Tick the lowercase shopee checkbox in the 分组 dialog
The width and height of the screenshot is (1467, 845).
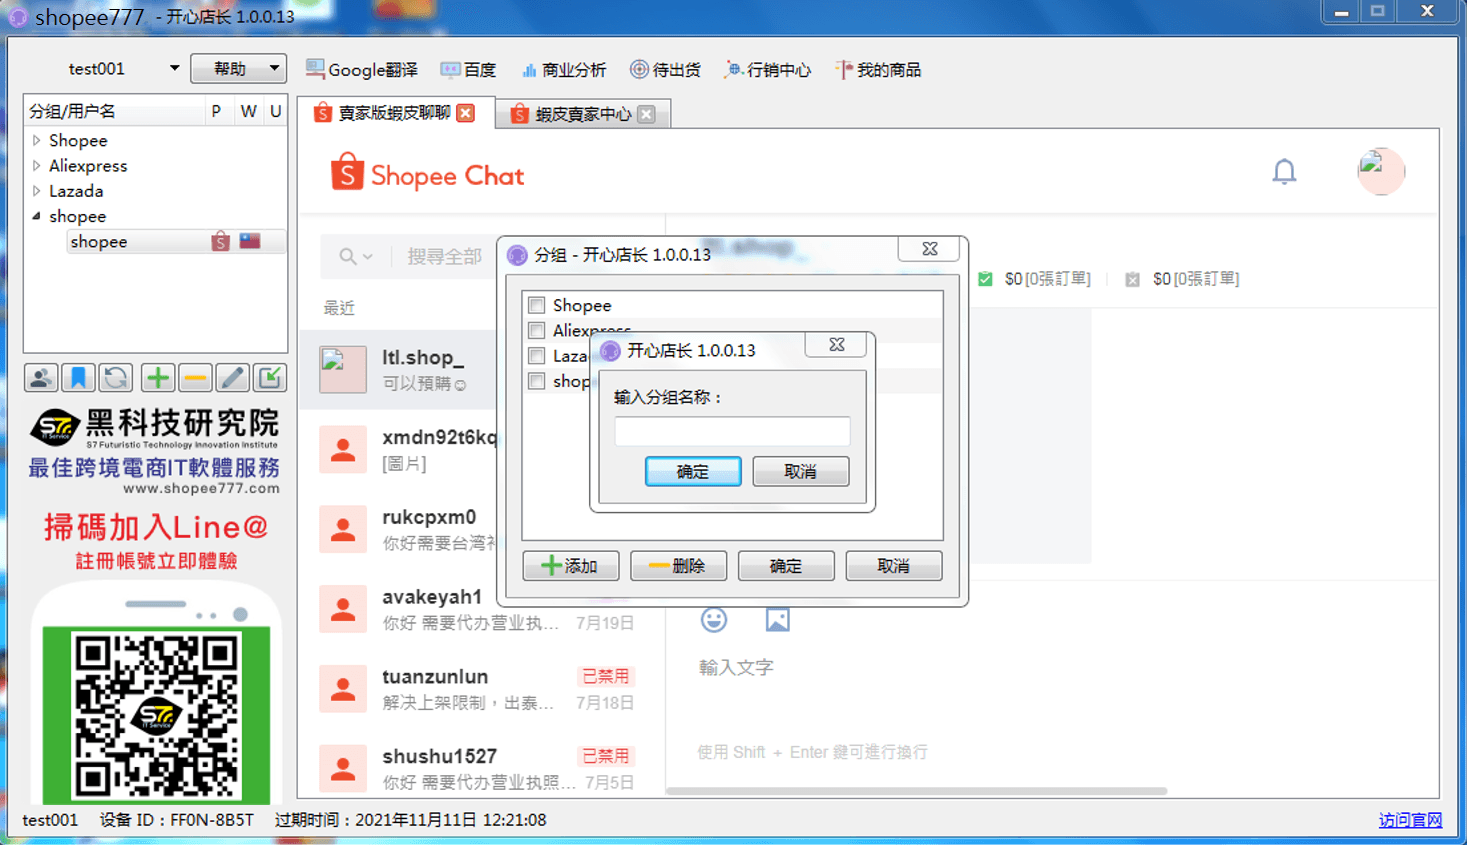tap(537, 381)
